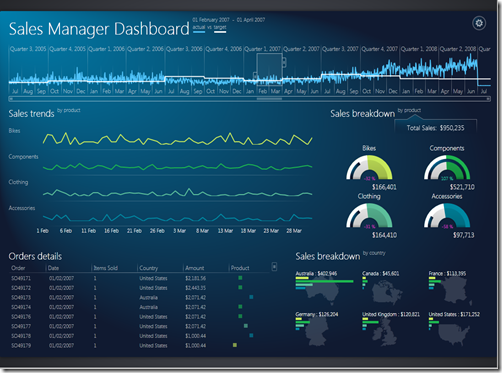Sort by the Items Sold column header
502x373 pixels.
(x=105, y=268)
